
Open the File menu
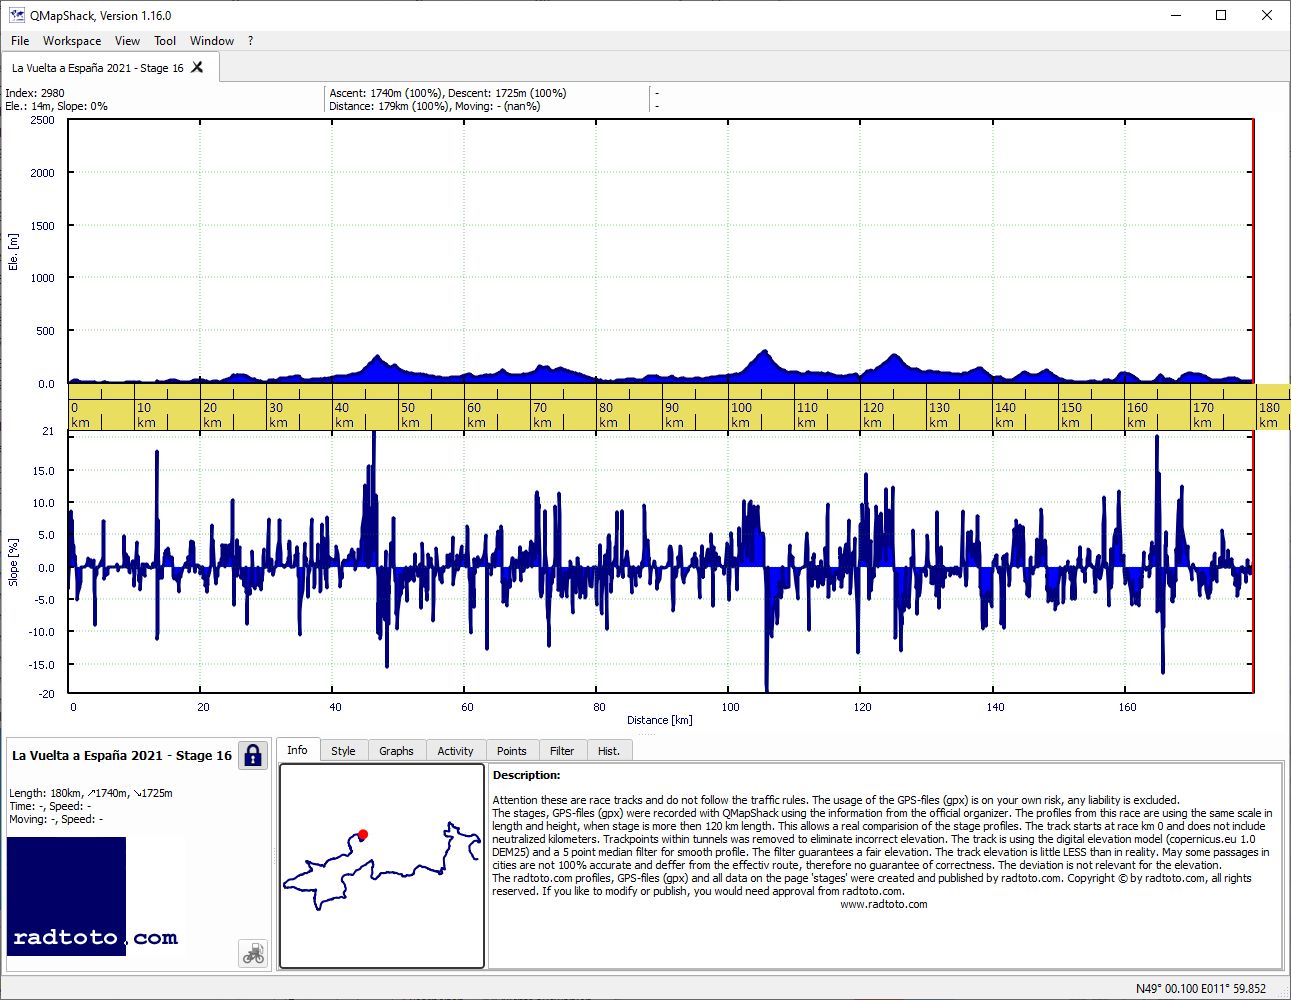click(20, 41)
